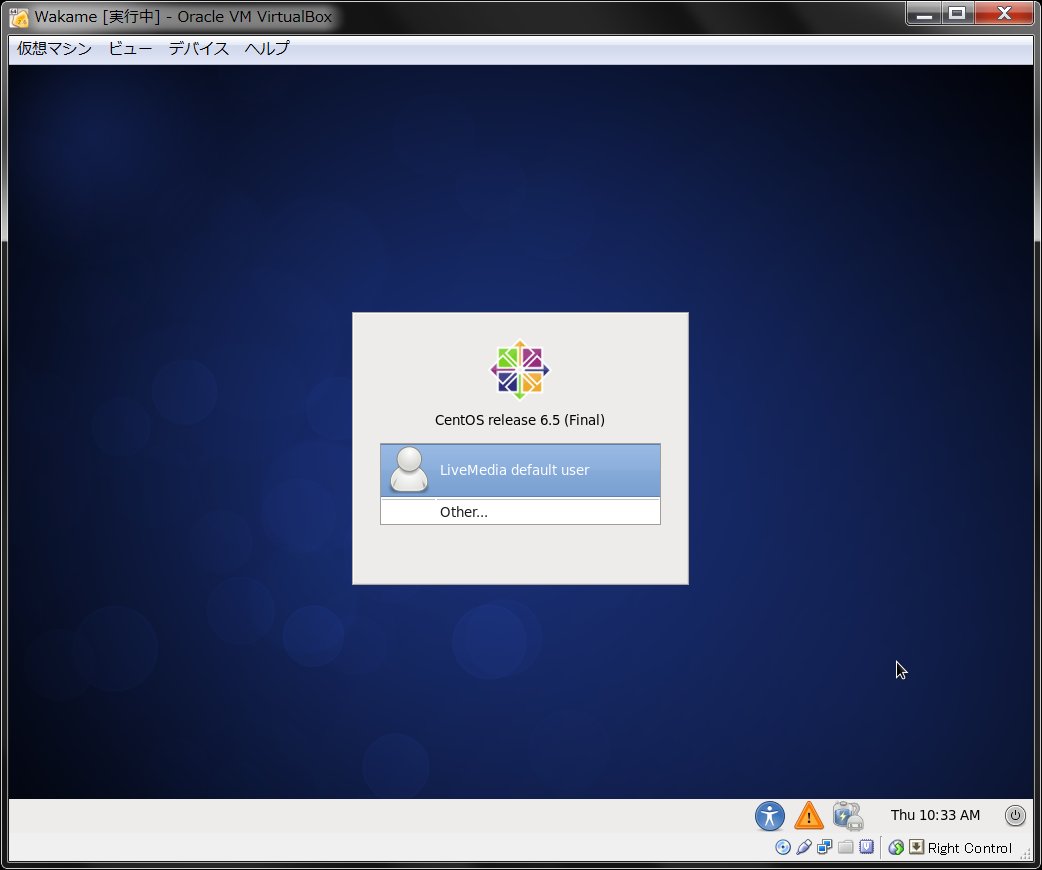Click the video capture chip icon
Viewport: 1042px width, 870px height.
(866, 847)
